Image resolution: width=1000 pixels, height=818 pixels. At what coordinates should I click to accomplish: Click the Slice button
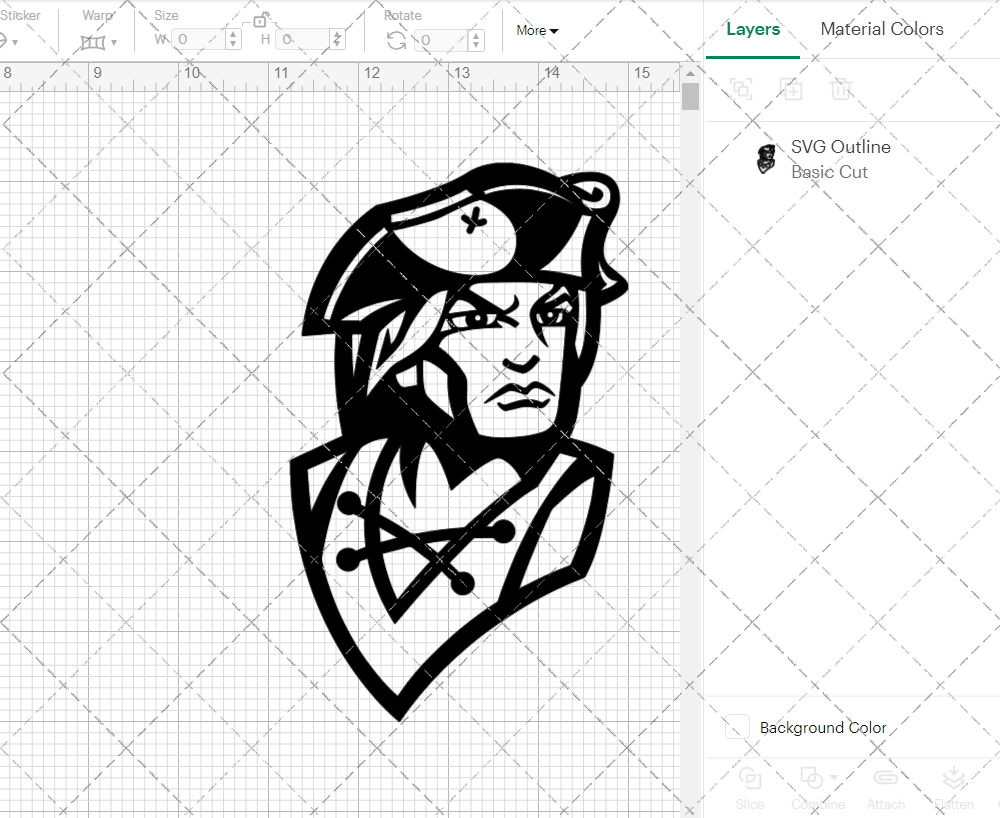point(749,788)
